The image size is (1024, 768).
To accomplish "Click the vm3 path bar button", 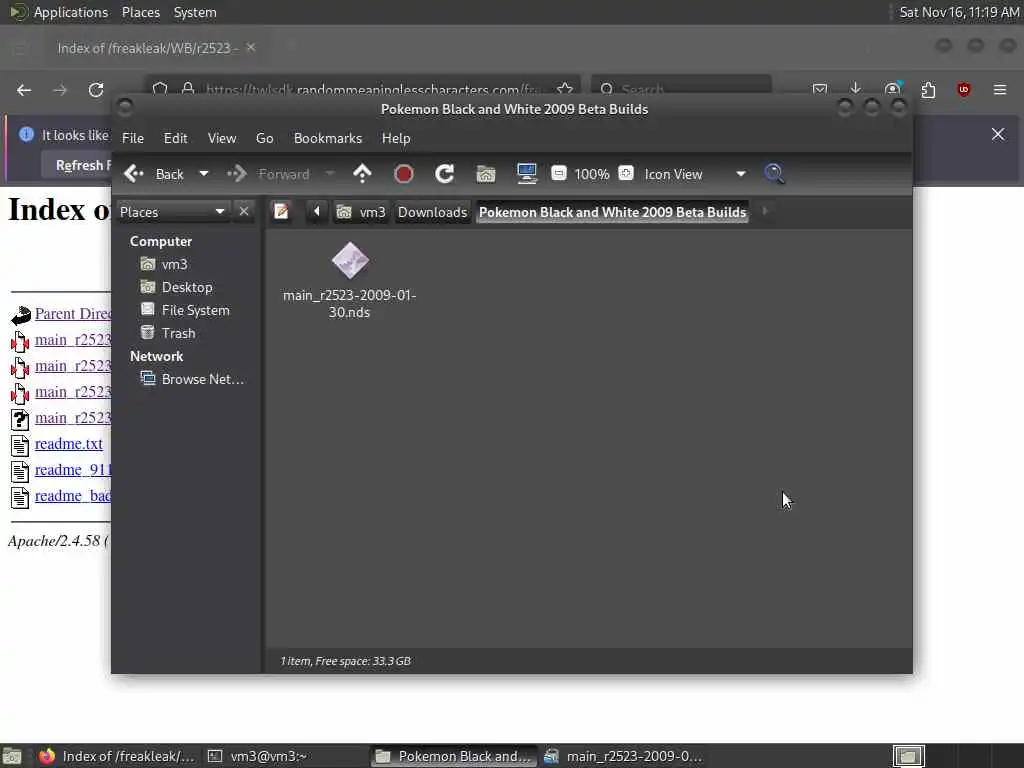I will 361,212.
